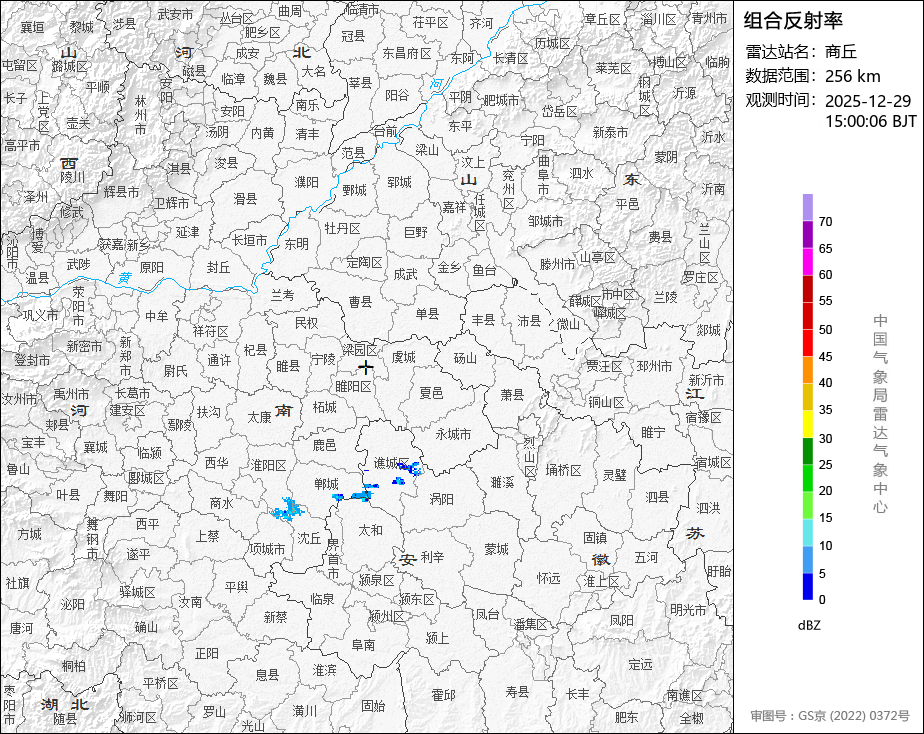Click the 萧县 map label
Image resolution: width=924 pixels, height=734 pixels.
pyautogui.click(x=512, y=394)
